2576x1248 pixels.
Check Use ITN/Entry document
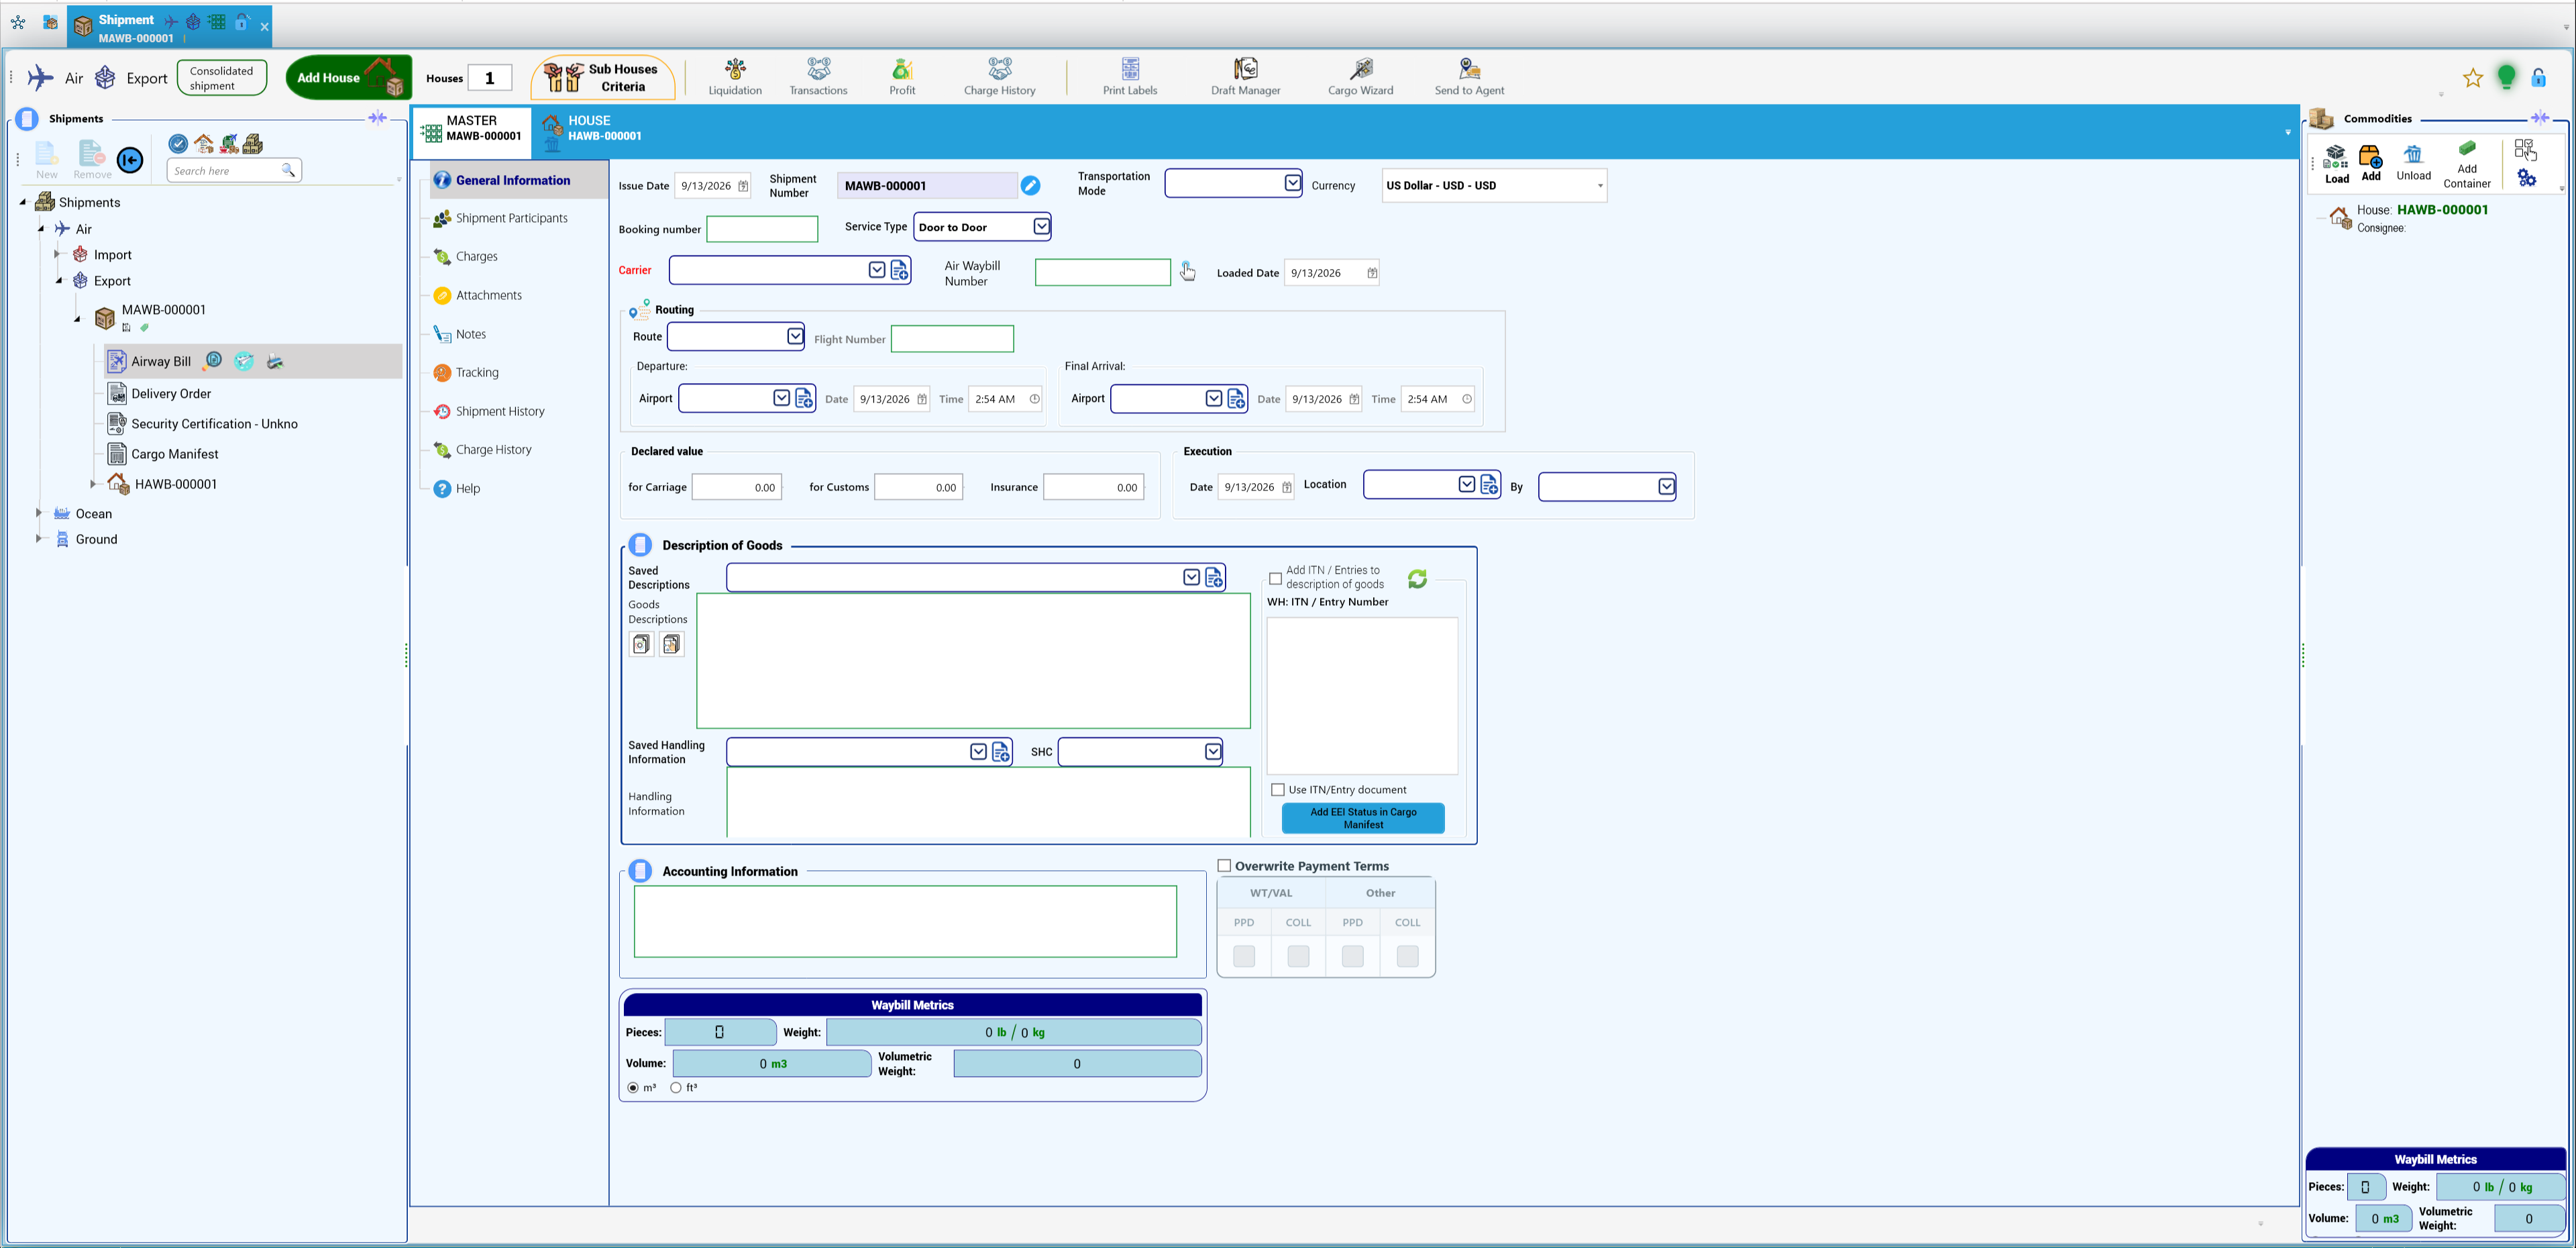(1277, 790)
